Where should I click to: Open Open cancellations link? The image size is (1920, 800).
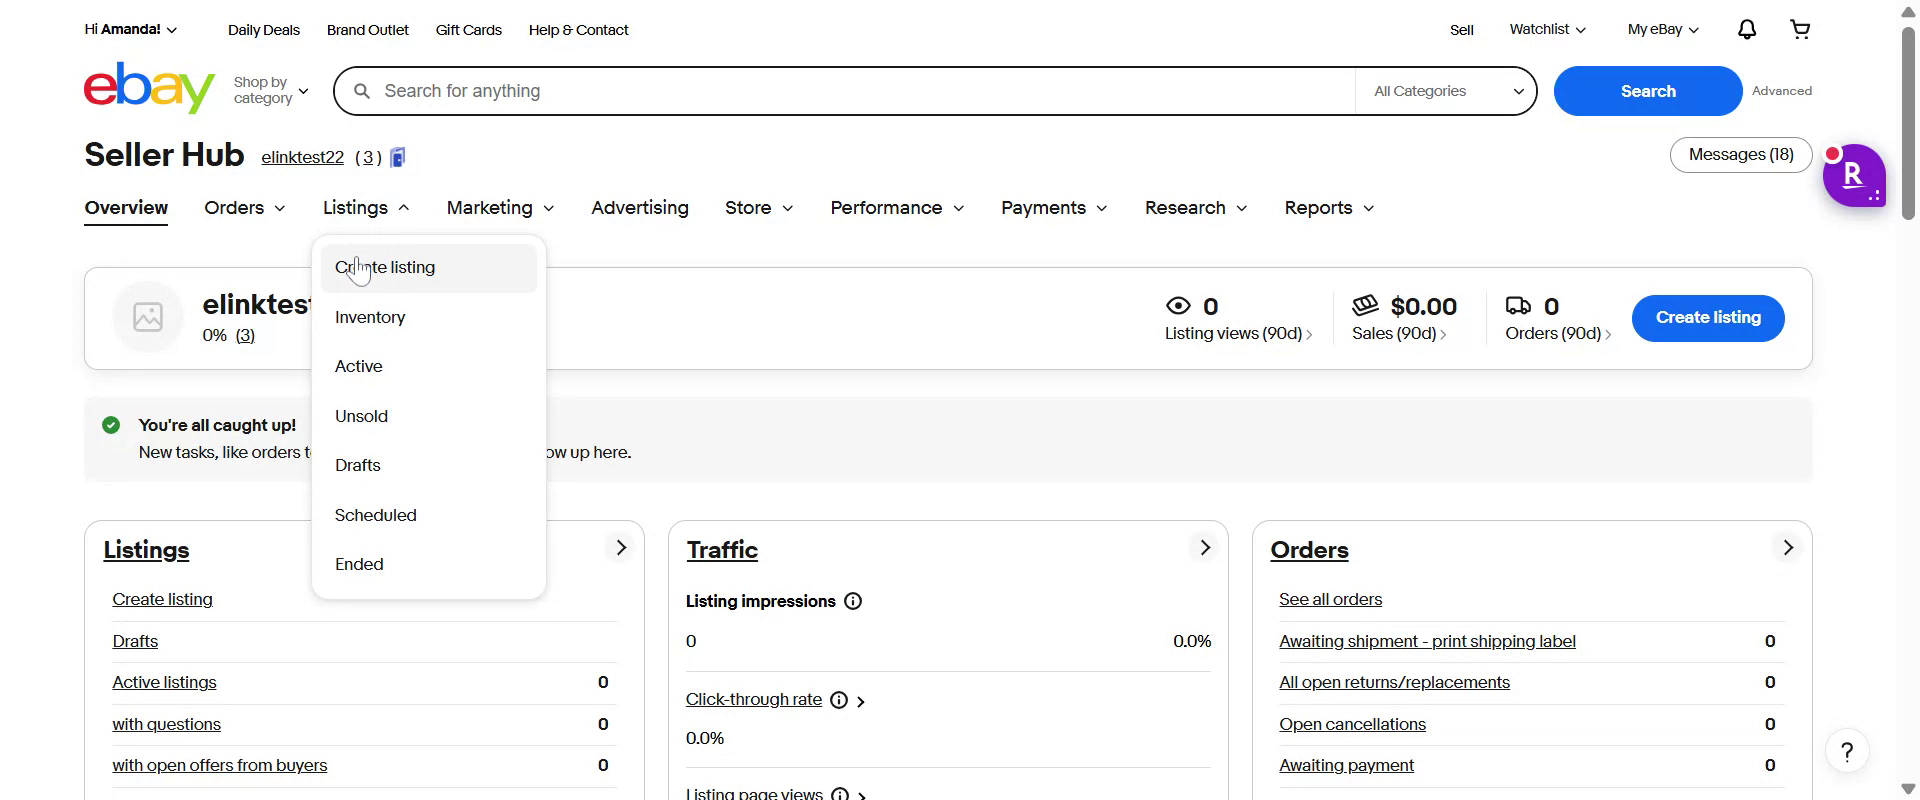point(1352,725)
